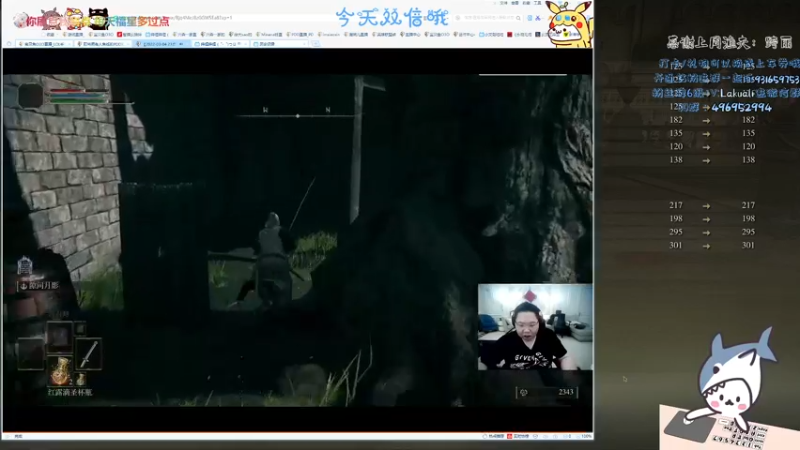800x450 pixels.
Task: Click the shark mascot on the stream overlay
Action: click(735, 375)
